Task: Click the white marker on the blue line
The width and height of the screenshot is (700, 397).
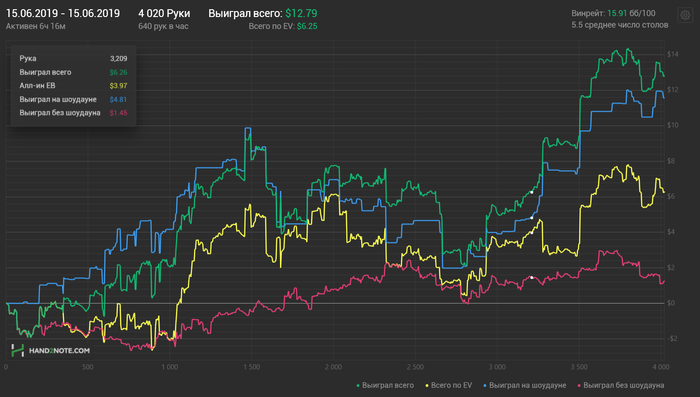Action: coord(532,217)
